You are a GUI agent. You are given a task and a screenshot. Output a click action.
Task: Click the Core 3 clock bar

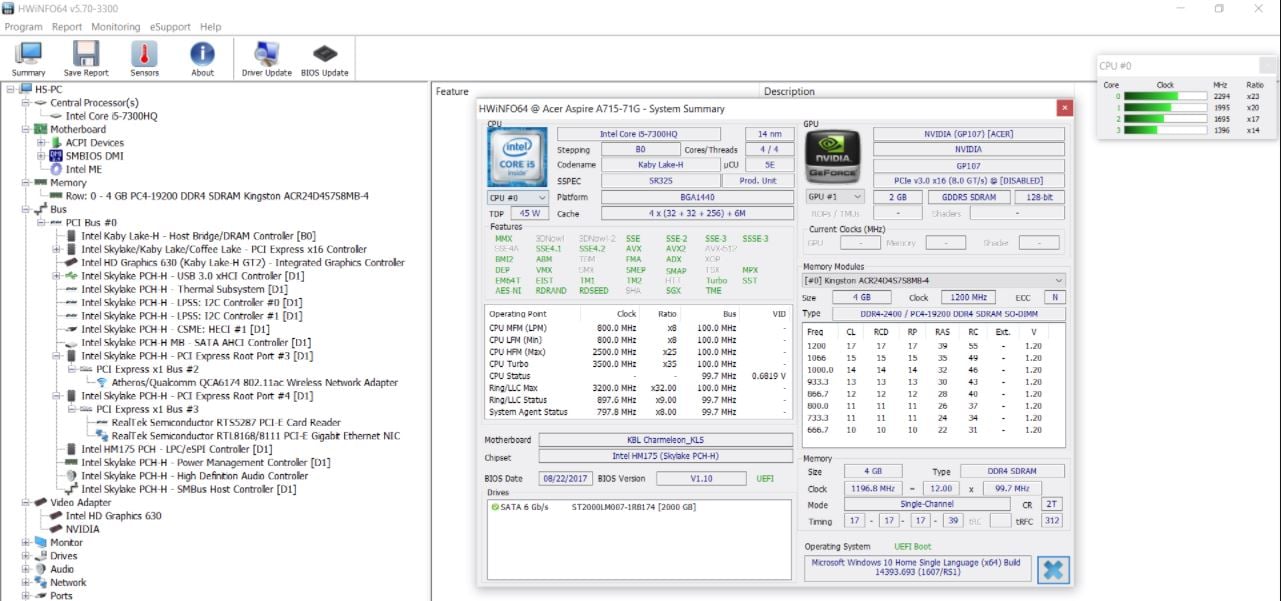click(1165, 129)
